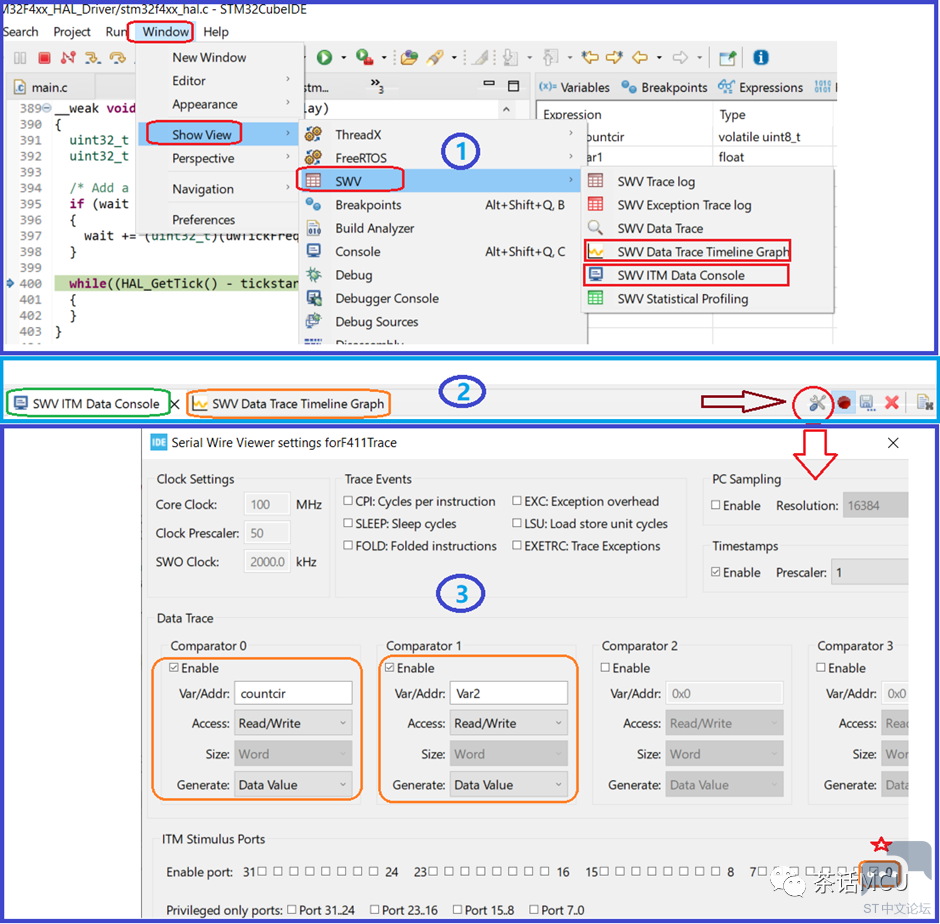The width and height of the screenshot is (940, 924).
Task: Switch to the Expressions tab
Action: [760, 88]
